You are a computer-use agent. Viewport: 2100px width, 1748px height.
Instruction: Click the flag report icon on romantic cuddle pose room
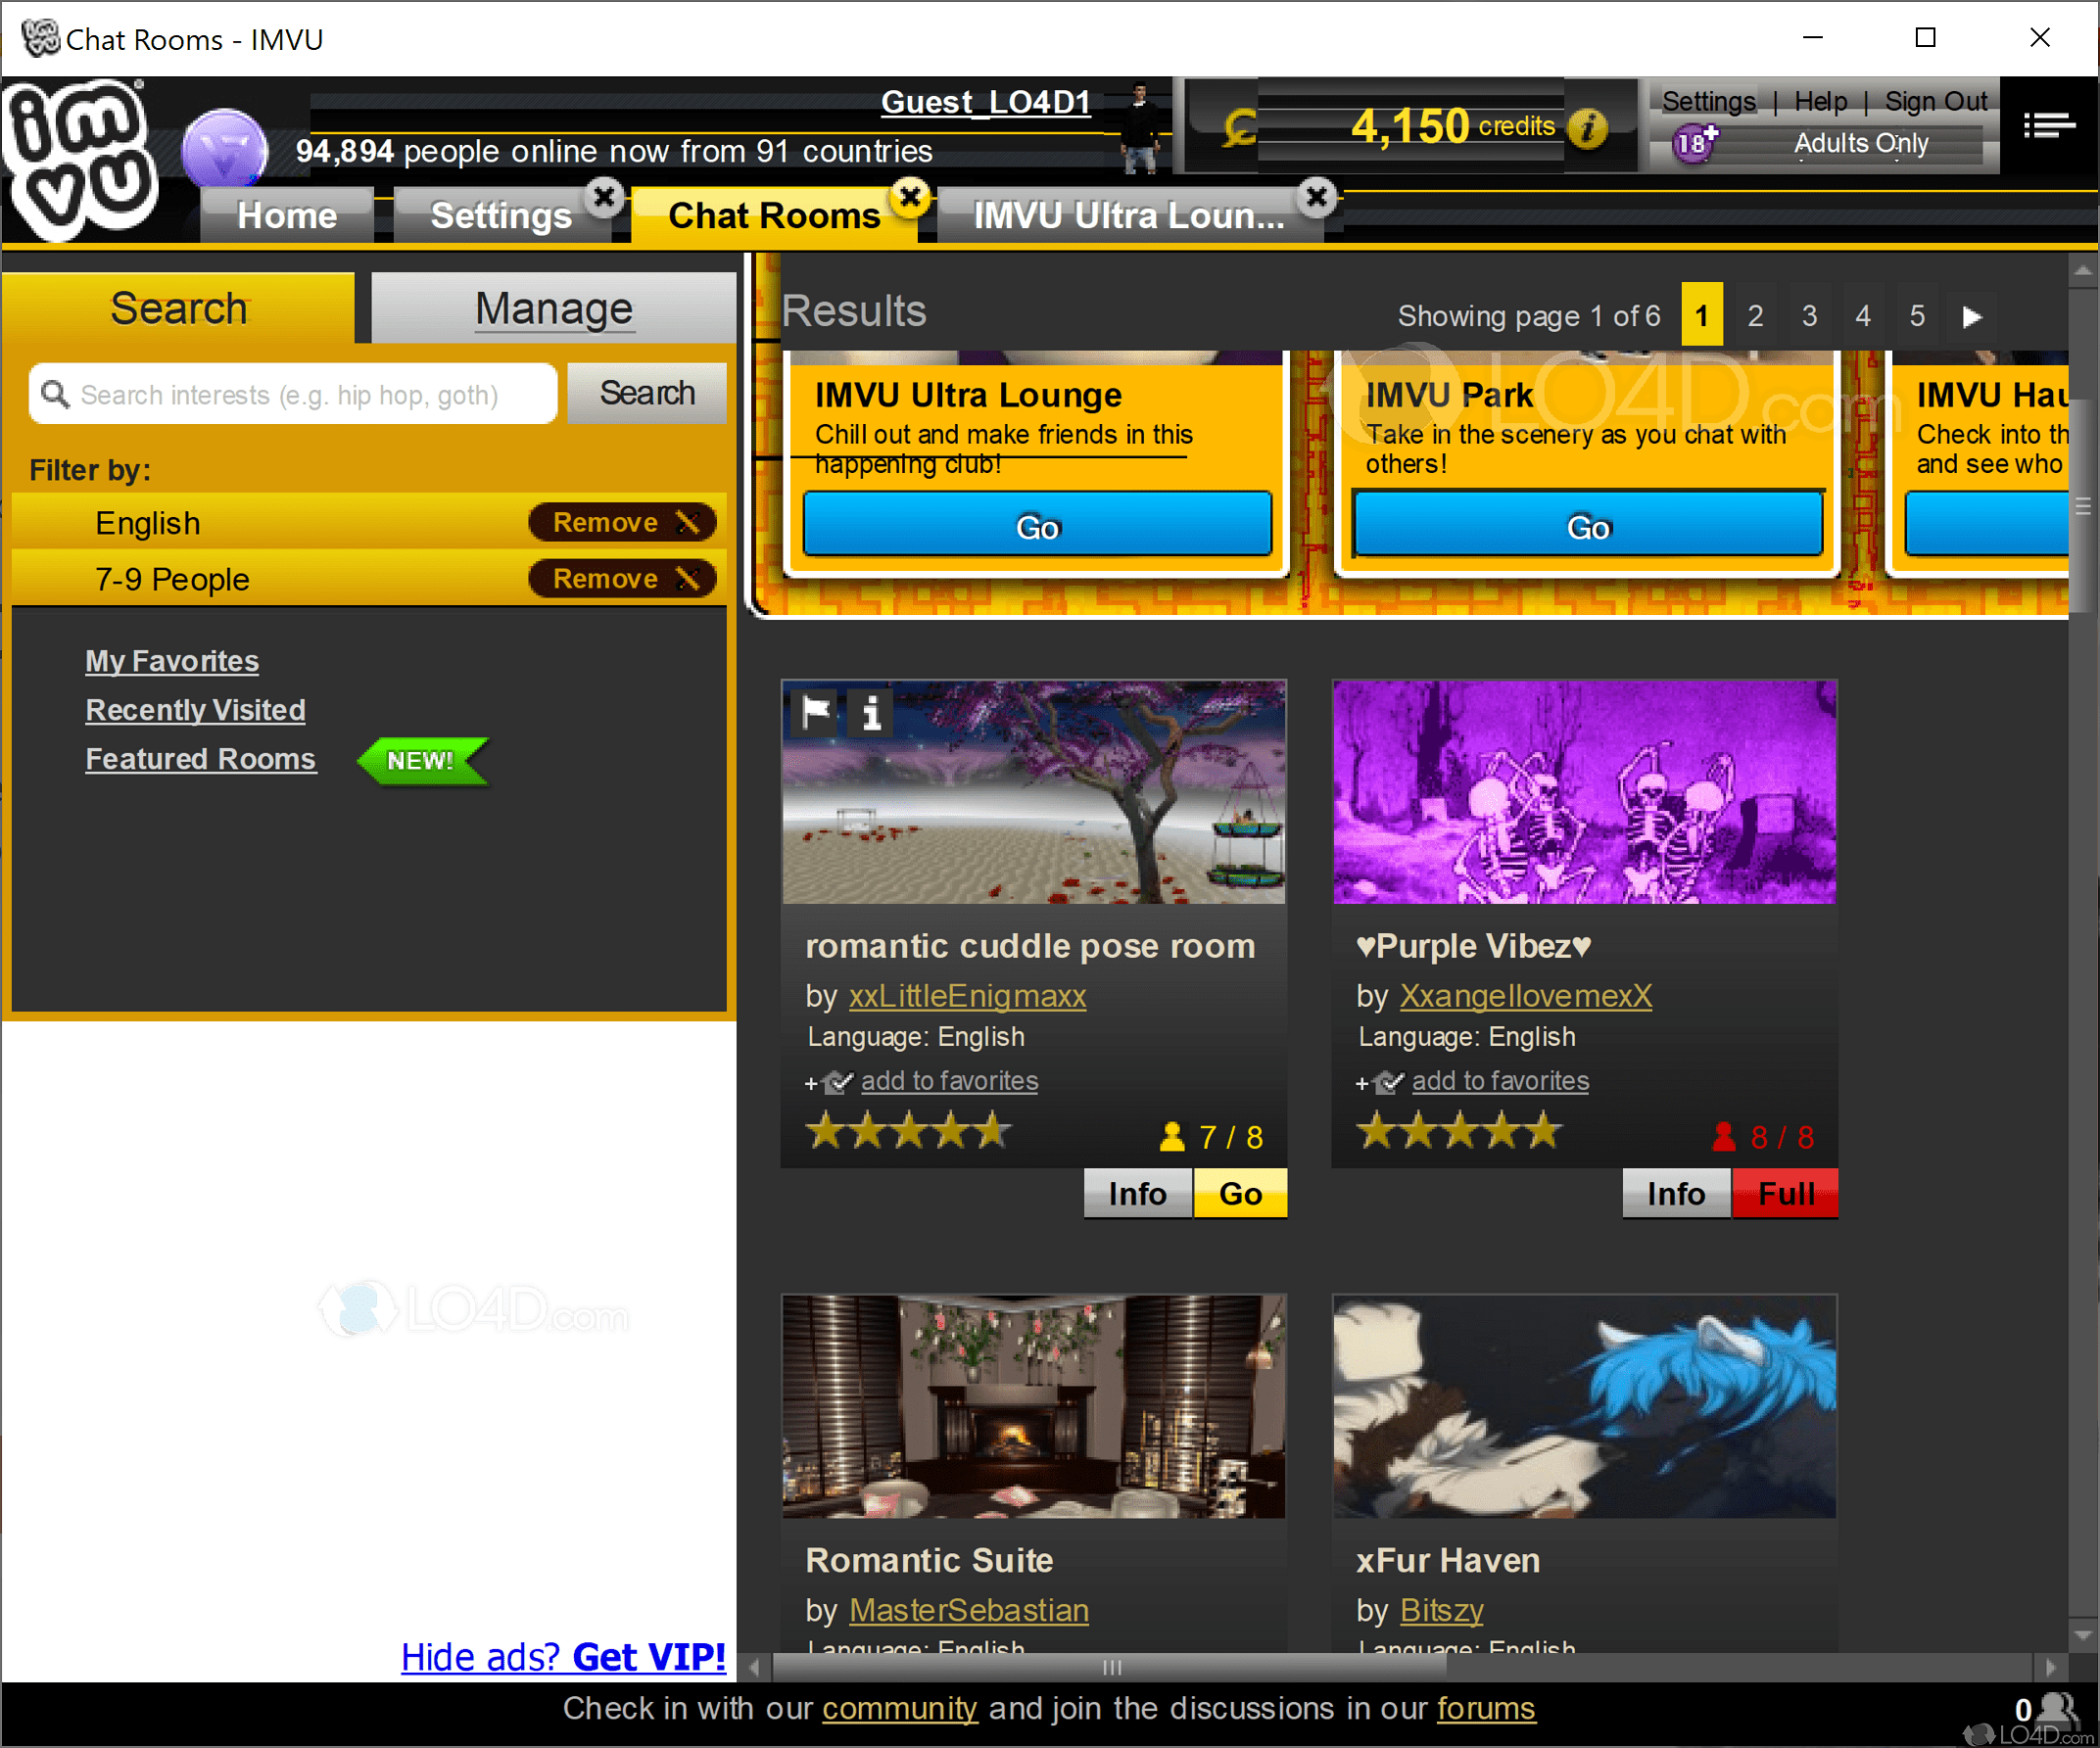[815, 713]
